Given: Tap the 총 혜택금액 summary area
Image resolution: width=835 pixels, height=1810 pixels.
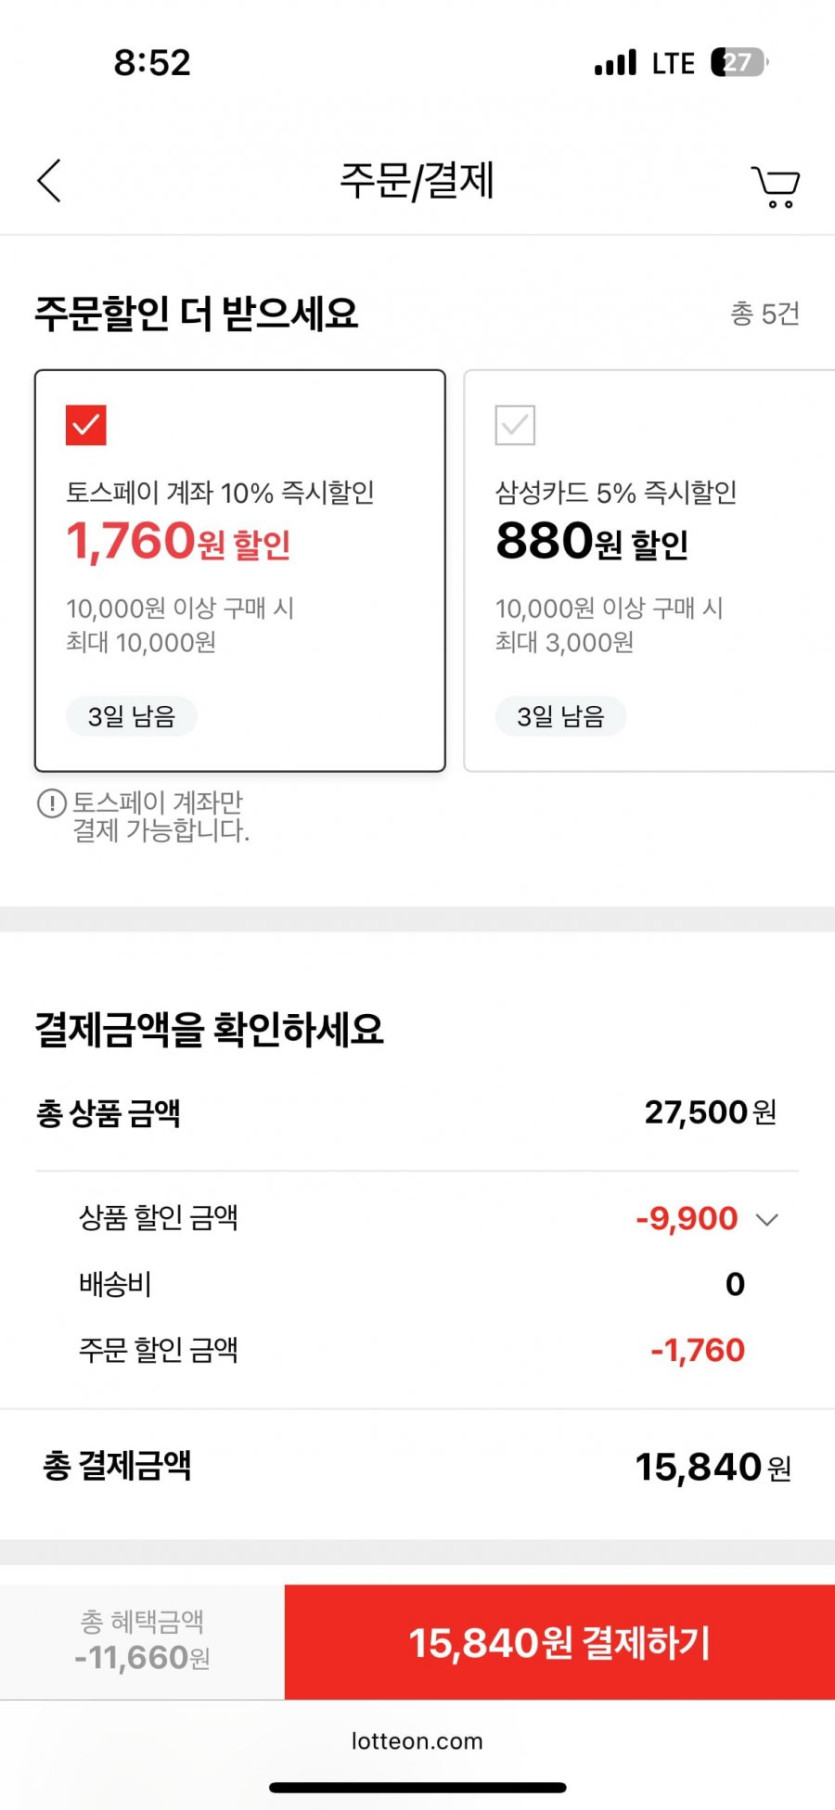Looking at the screenshot, I should tap(142, 1641).
